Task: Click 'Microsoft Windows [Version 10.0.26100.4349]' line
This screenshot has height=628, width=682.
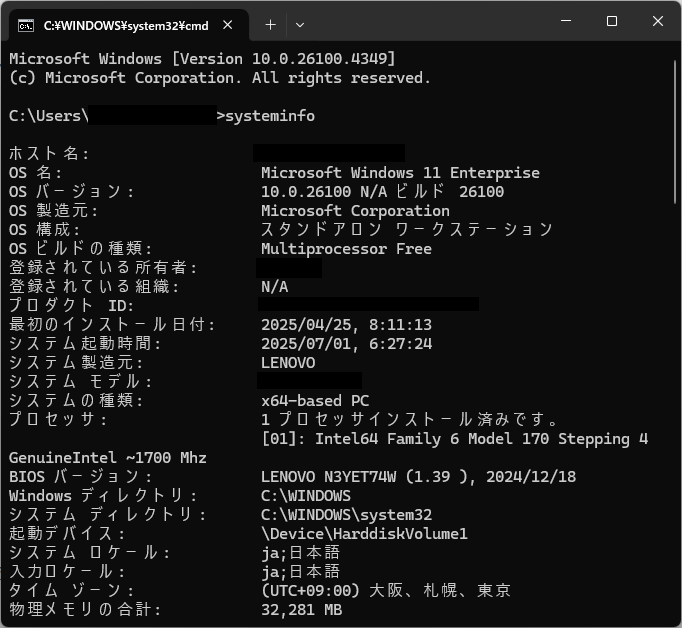Action: 202,59
